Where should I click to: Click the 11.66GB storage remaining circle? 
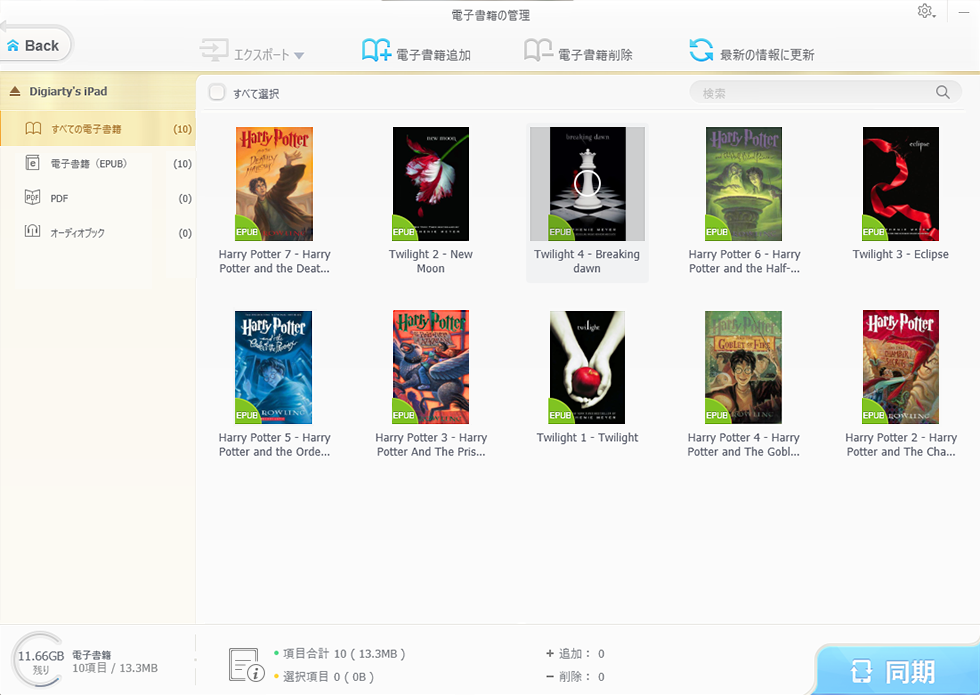[x=40, y=661]
